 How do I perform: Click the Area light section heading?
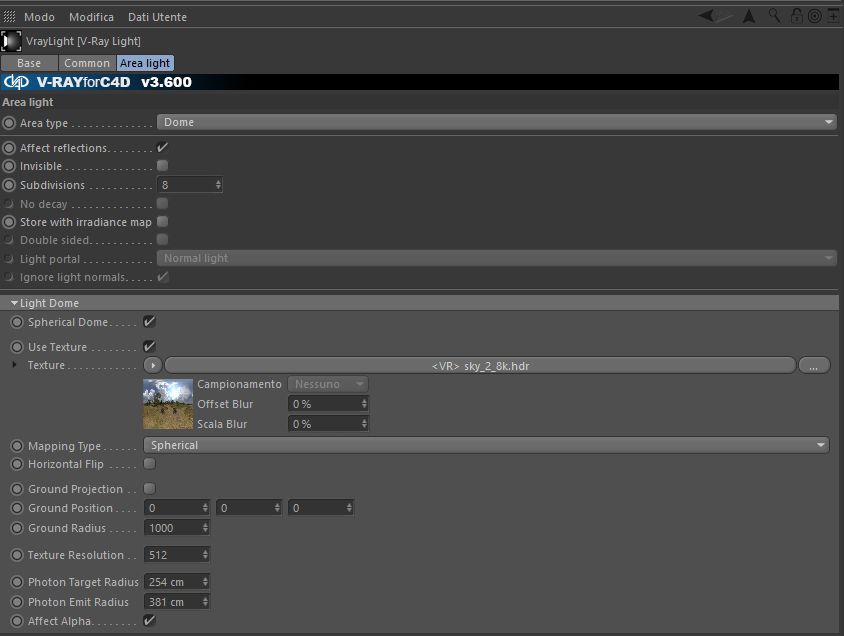28,102
